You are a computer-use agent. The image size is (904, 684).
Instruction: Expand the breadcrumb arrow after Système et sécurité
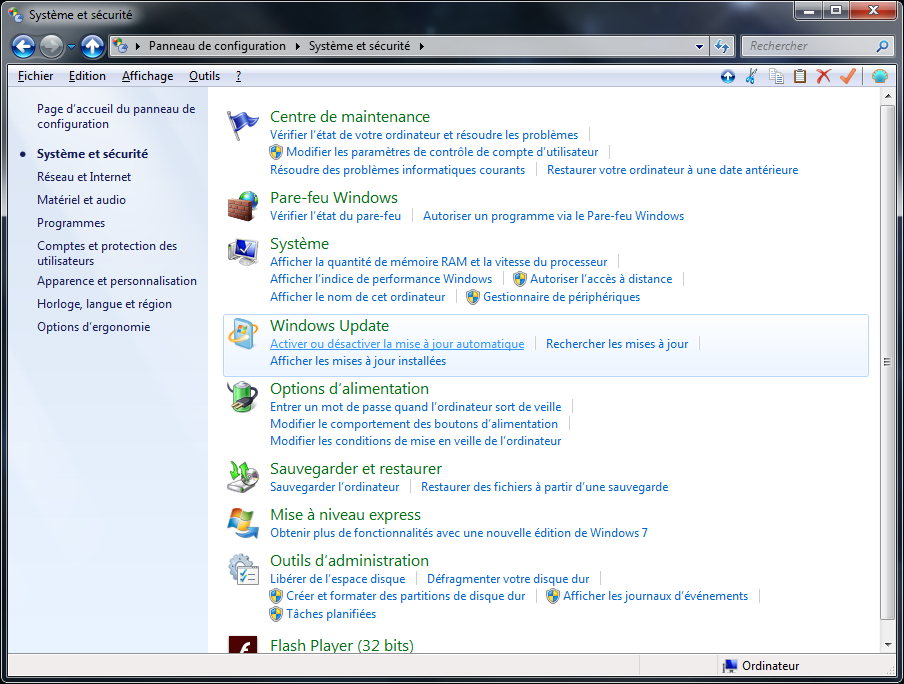(x=421, y=46)
